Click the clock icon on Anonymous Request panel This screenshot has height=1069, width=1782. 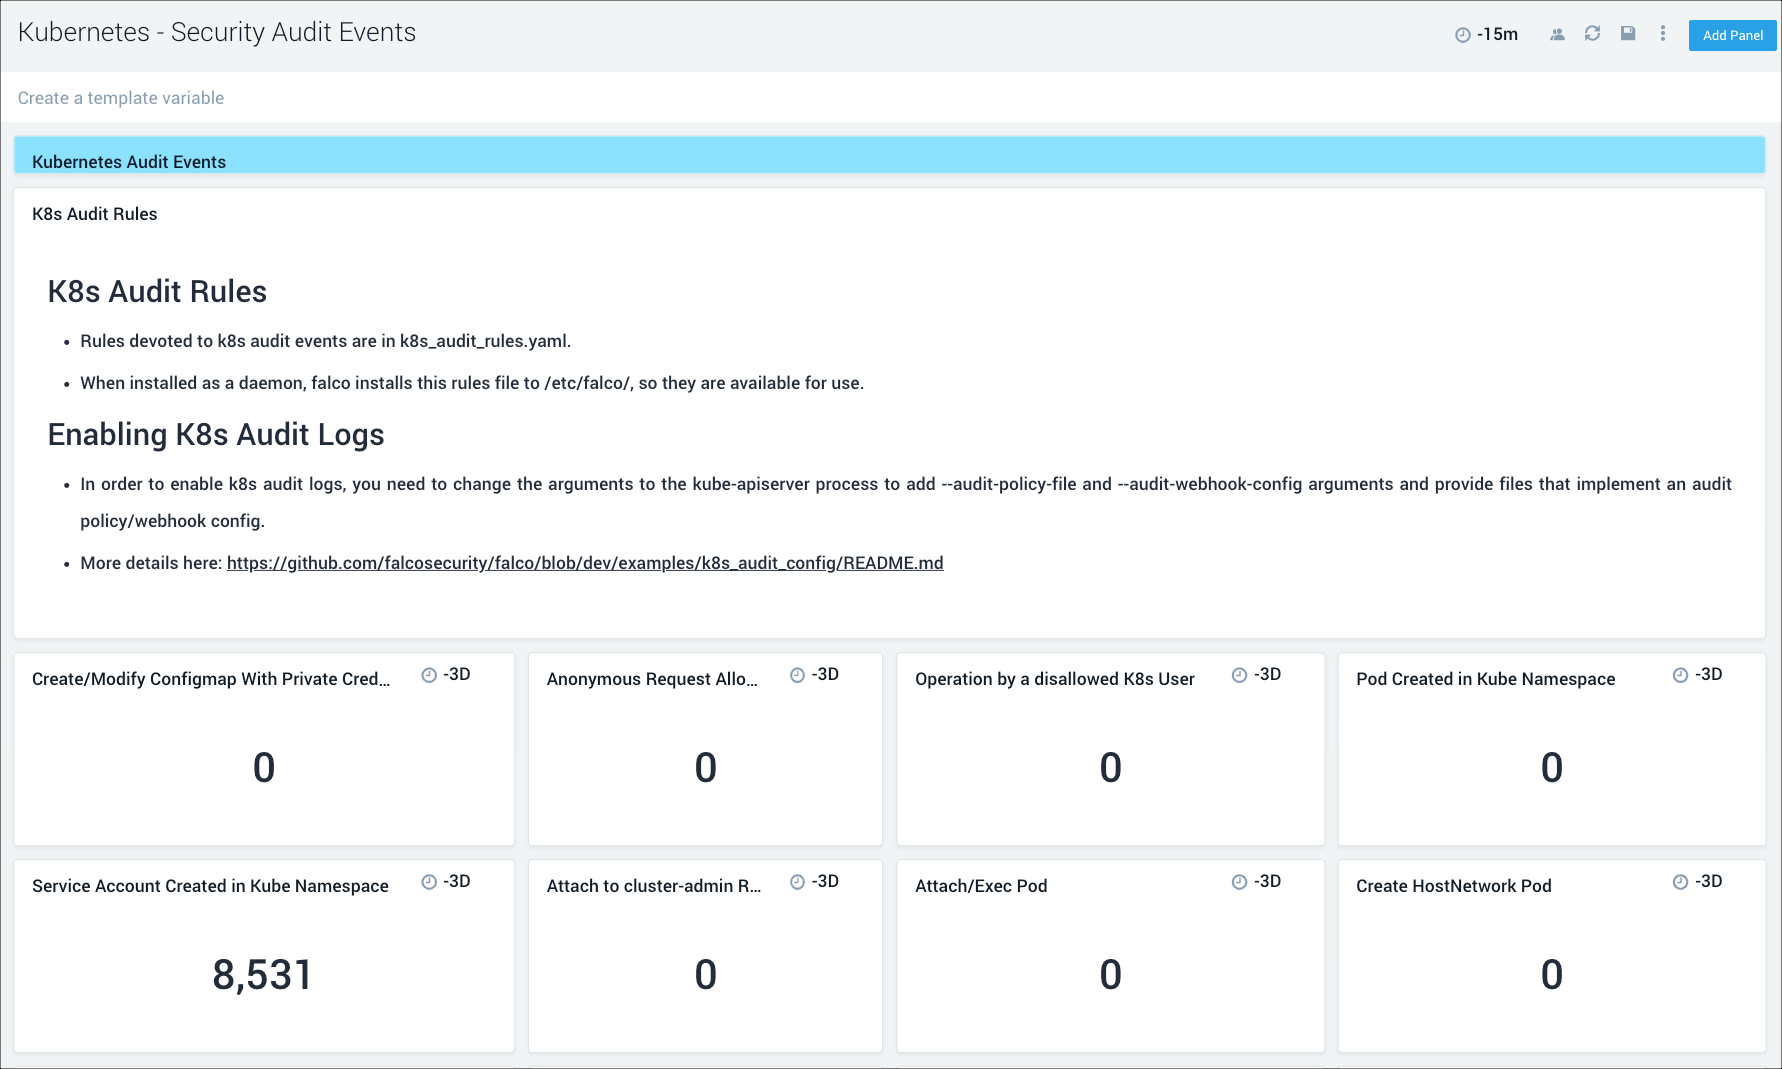pos(797,675)
